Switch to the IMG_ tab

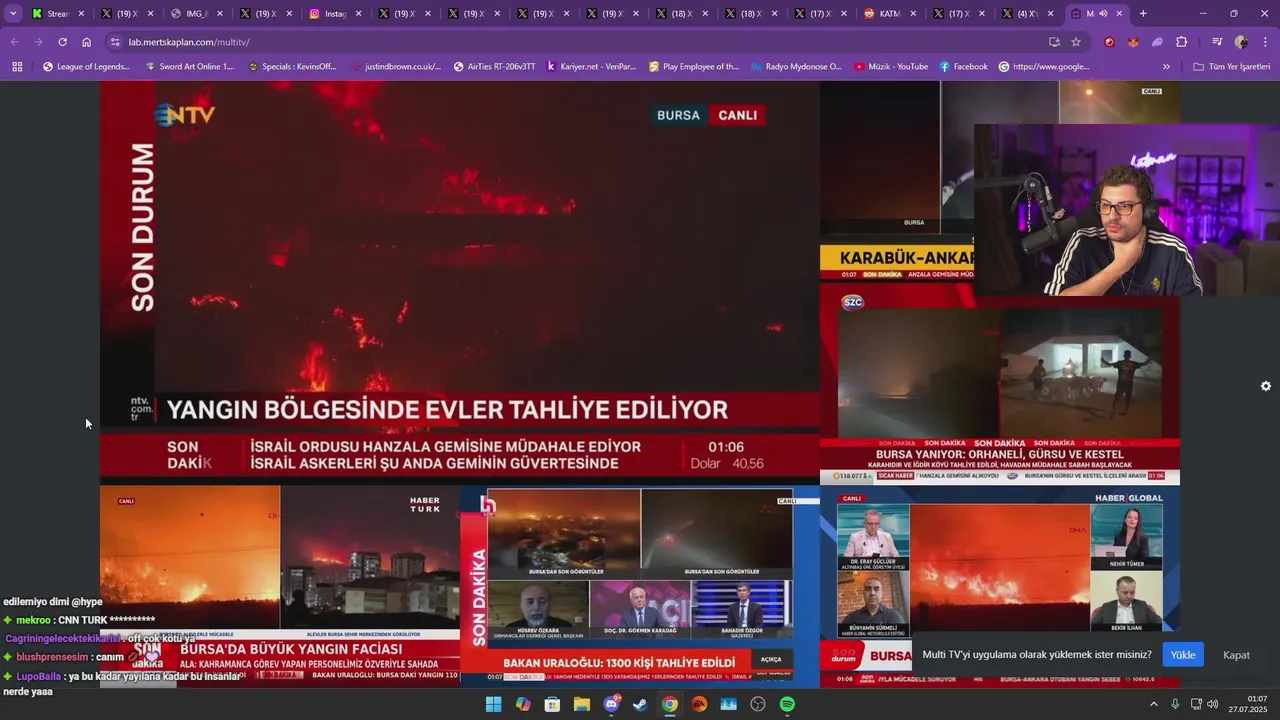coord(196,14)
